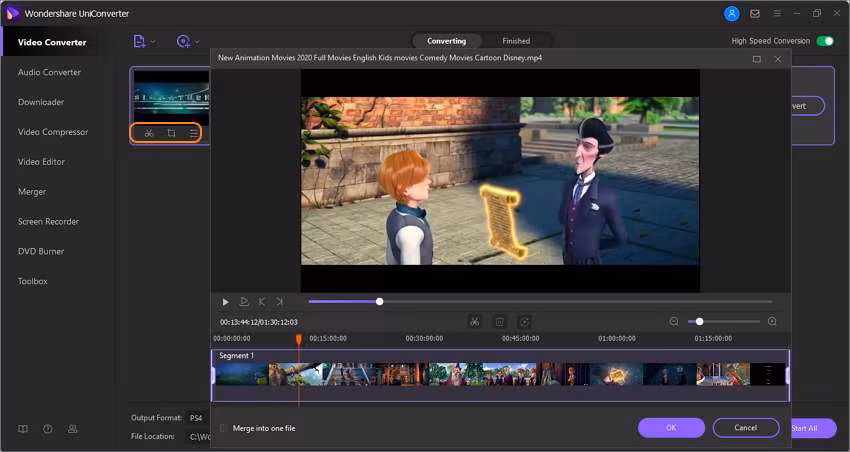Open the user account icon
The width and height of the screenshot is (850, 452).
click(x=732, y=14)
